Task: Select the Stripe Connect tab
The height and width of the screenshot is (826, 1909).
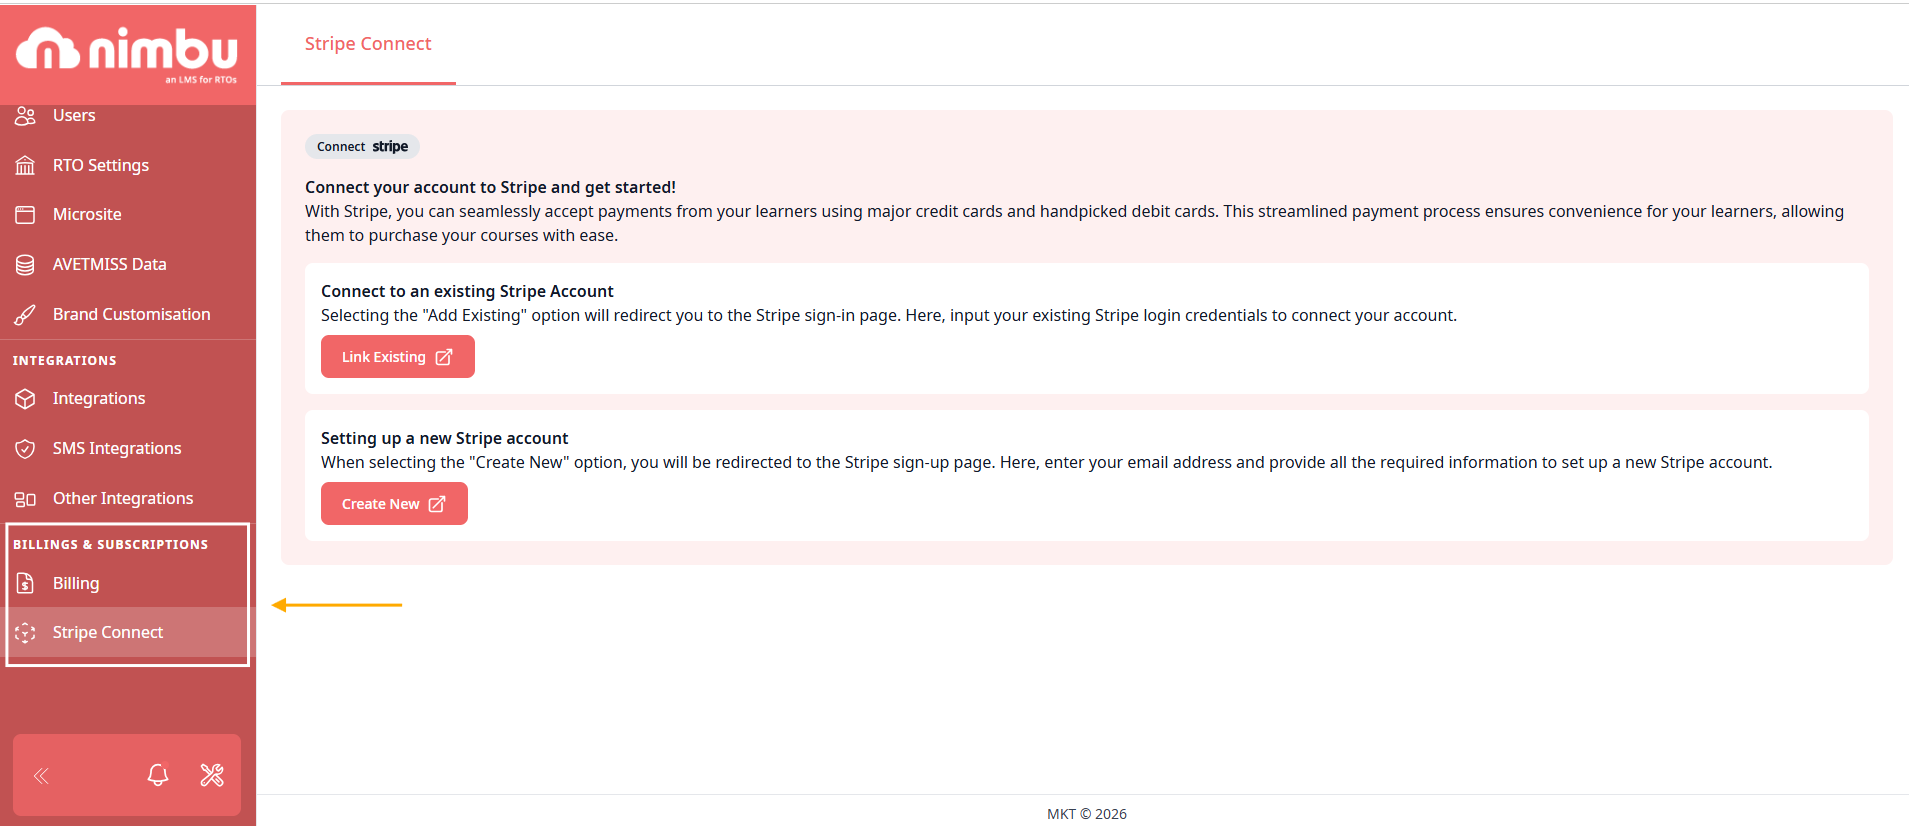Action: click(x=368, y=44)
